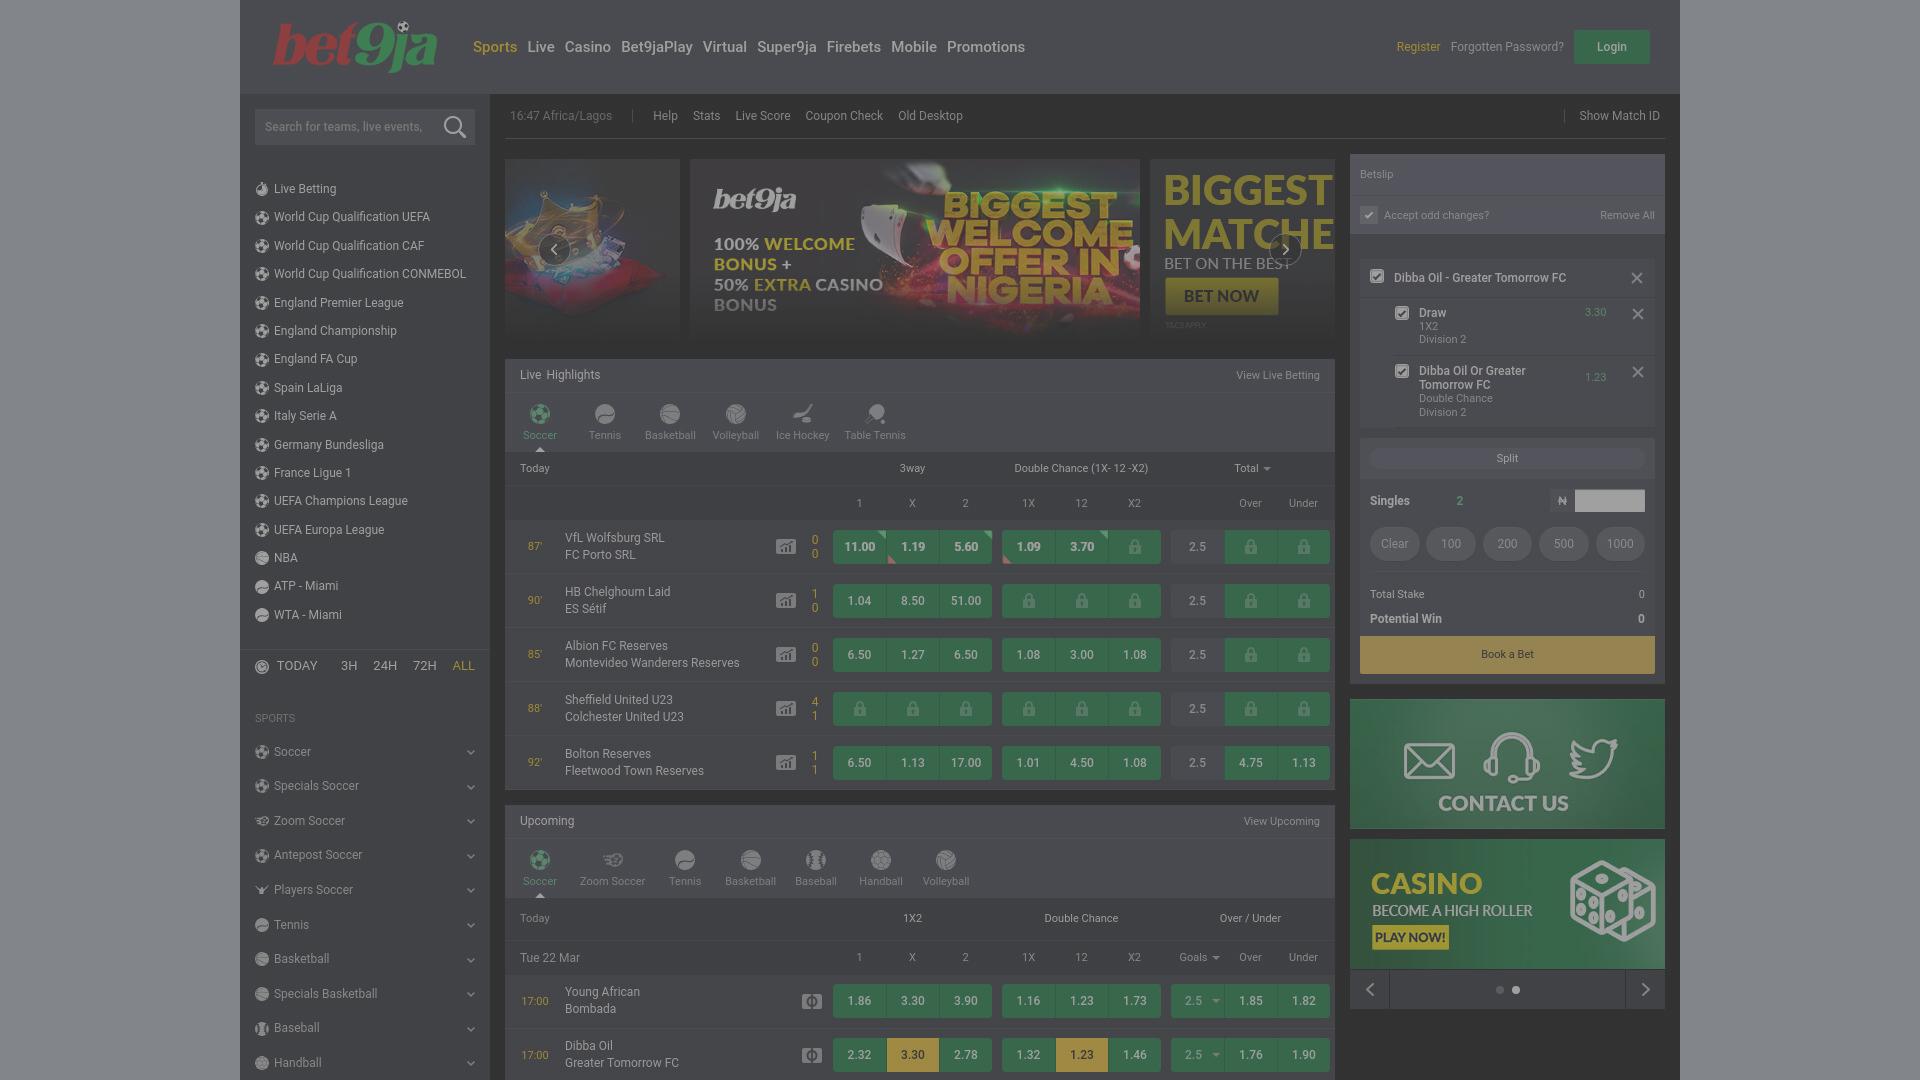The height and width of the screenshot is (1080, 1920).
Task: Uncheck the Draw 1X2 selection
Action: click(x=1402, y=313)
